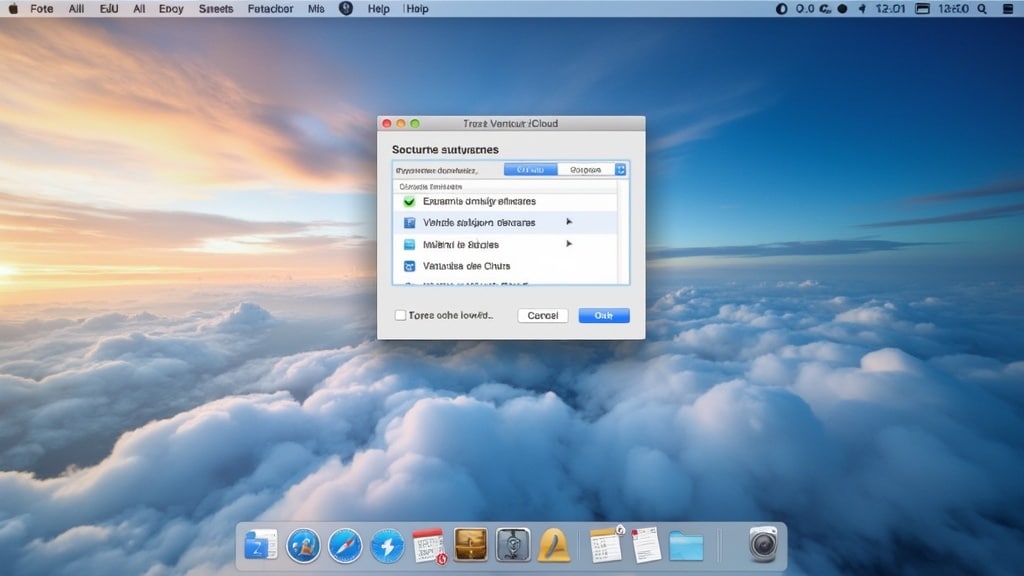Screen dimensions: 1024x576
Task: Select the blue highlighted segment tab in dialog
Action: (x=530, y=169)
